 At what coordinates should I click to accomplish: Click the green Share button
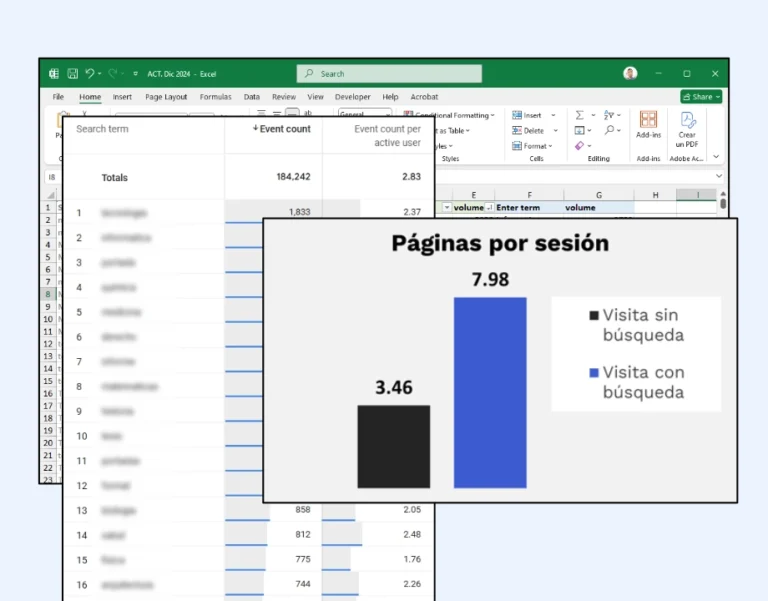(x=700, y=97)
